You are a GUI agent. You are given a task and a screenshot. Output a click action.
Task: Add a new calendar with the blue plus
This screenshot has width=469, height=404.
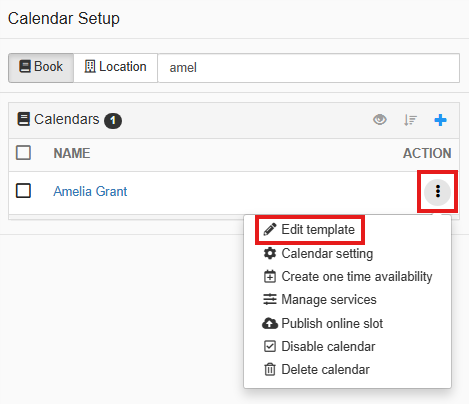440,120
